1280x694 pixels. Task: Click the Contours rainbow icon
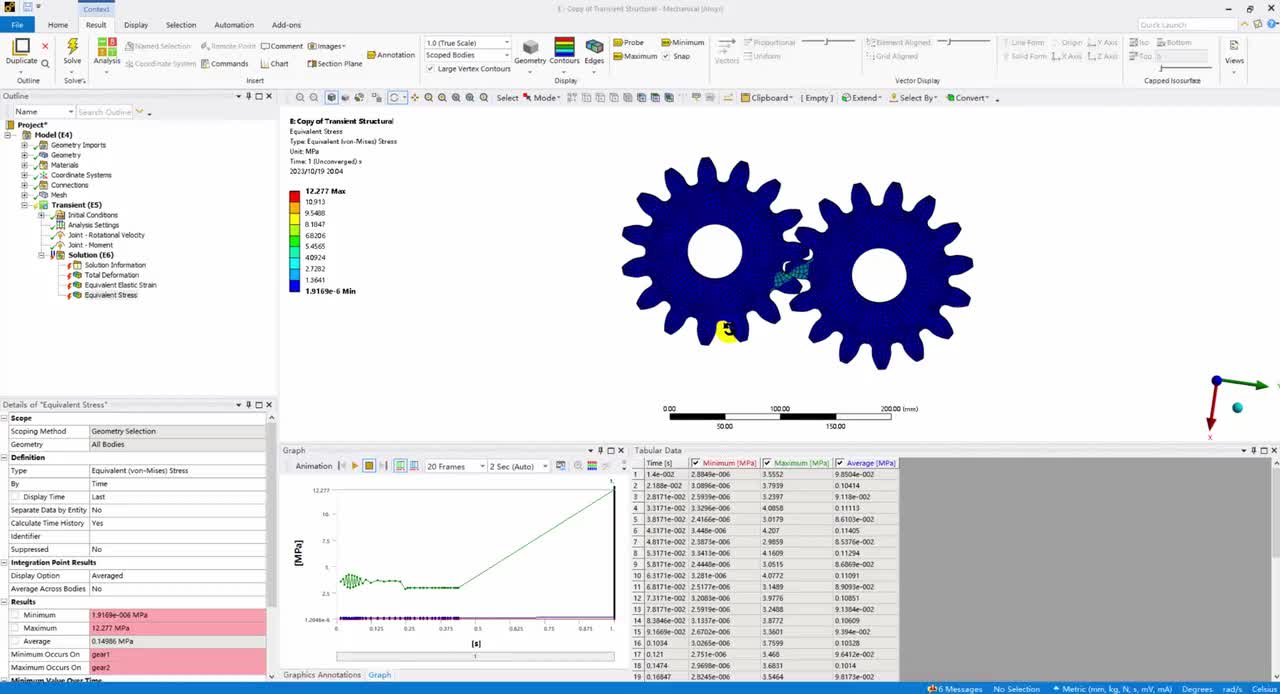564,47
